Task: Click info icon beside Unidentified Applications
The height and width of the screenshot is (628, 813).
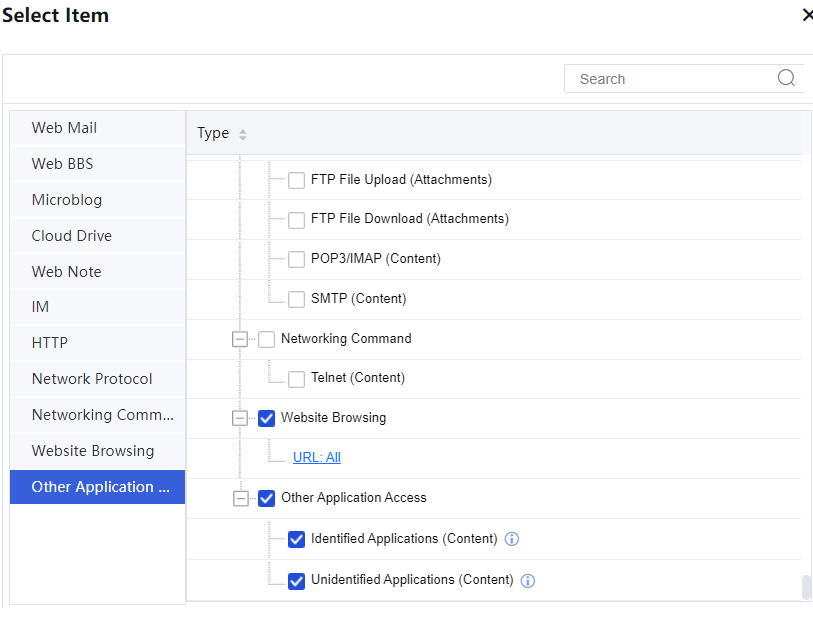Action: (x=528, y=581)
